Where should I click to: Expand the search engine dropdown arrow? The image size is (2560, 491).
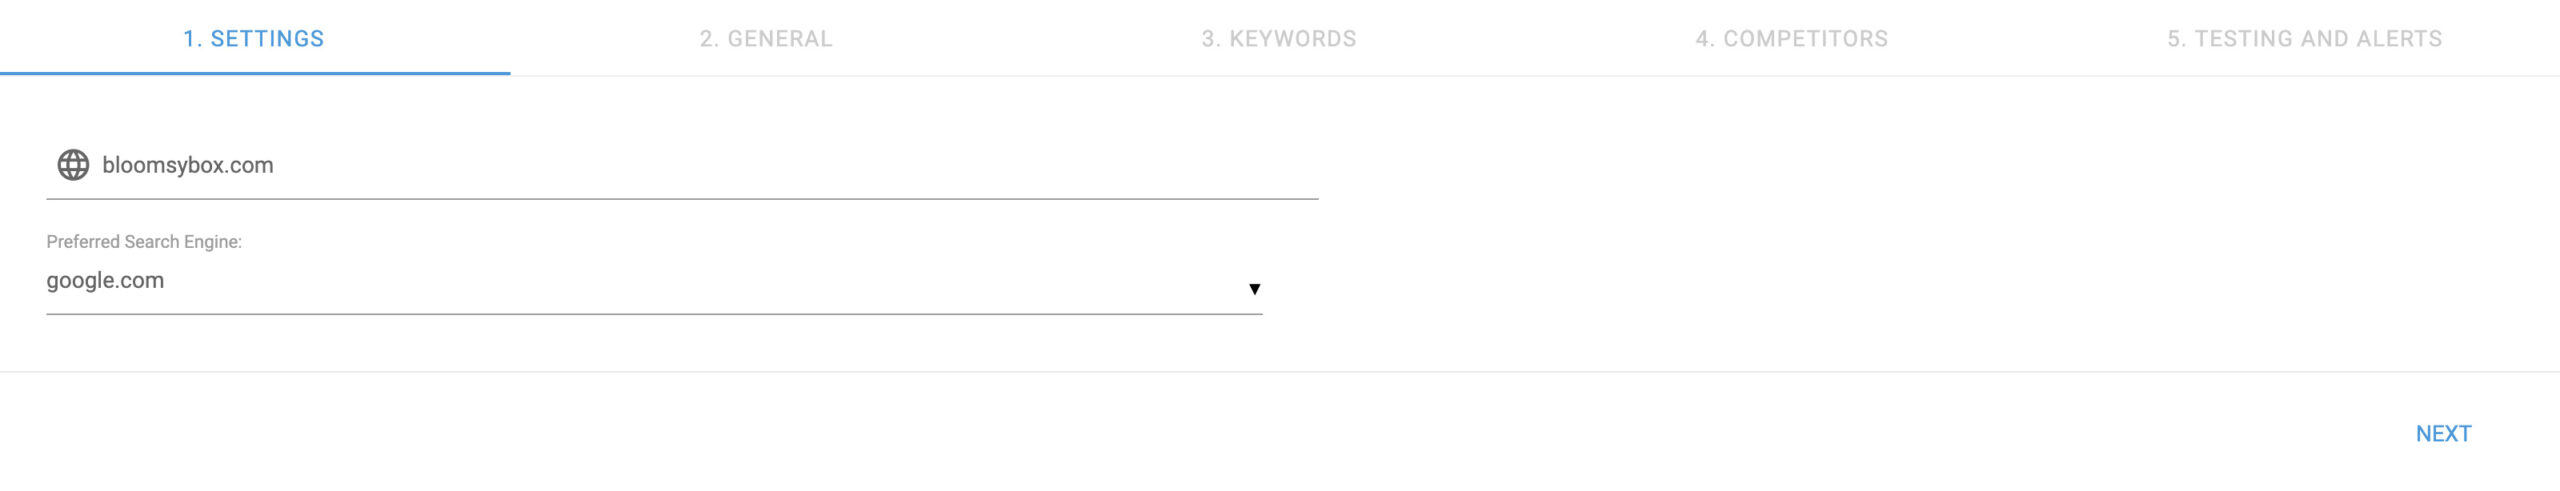[x=1254, y=289]
